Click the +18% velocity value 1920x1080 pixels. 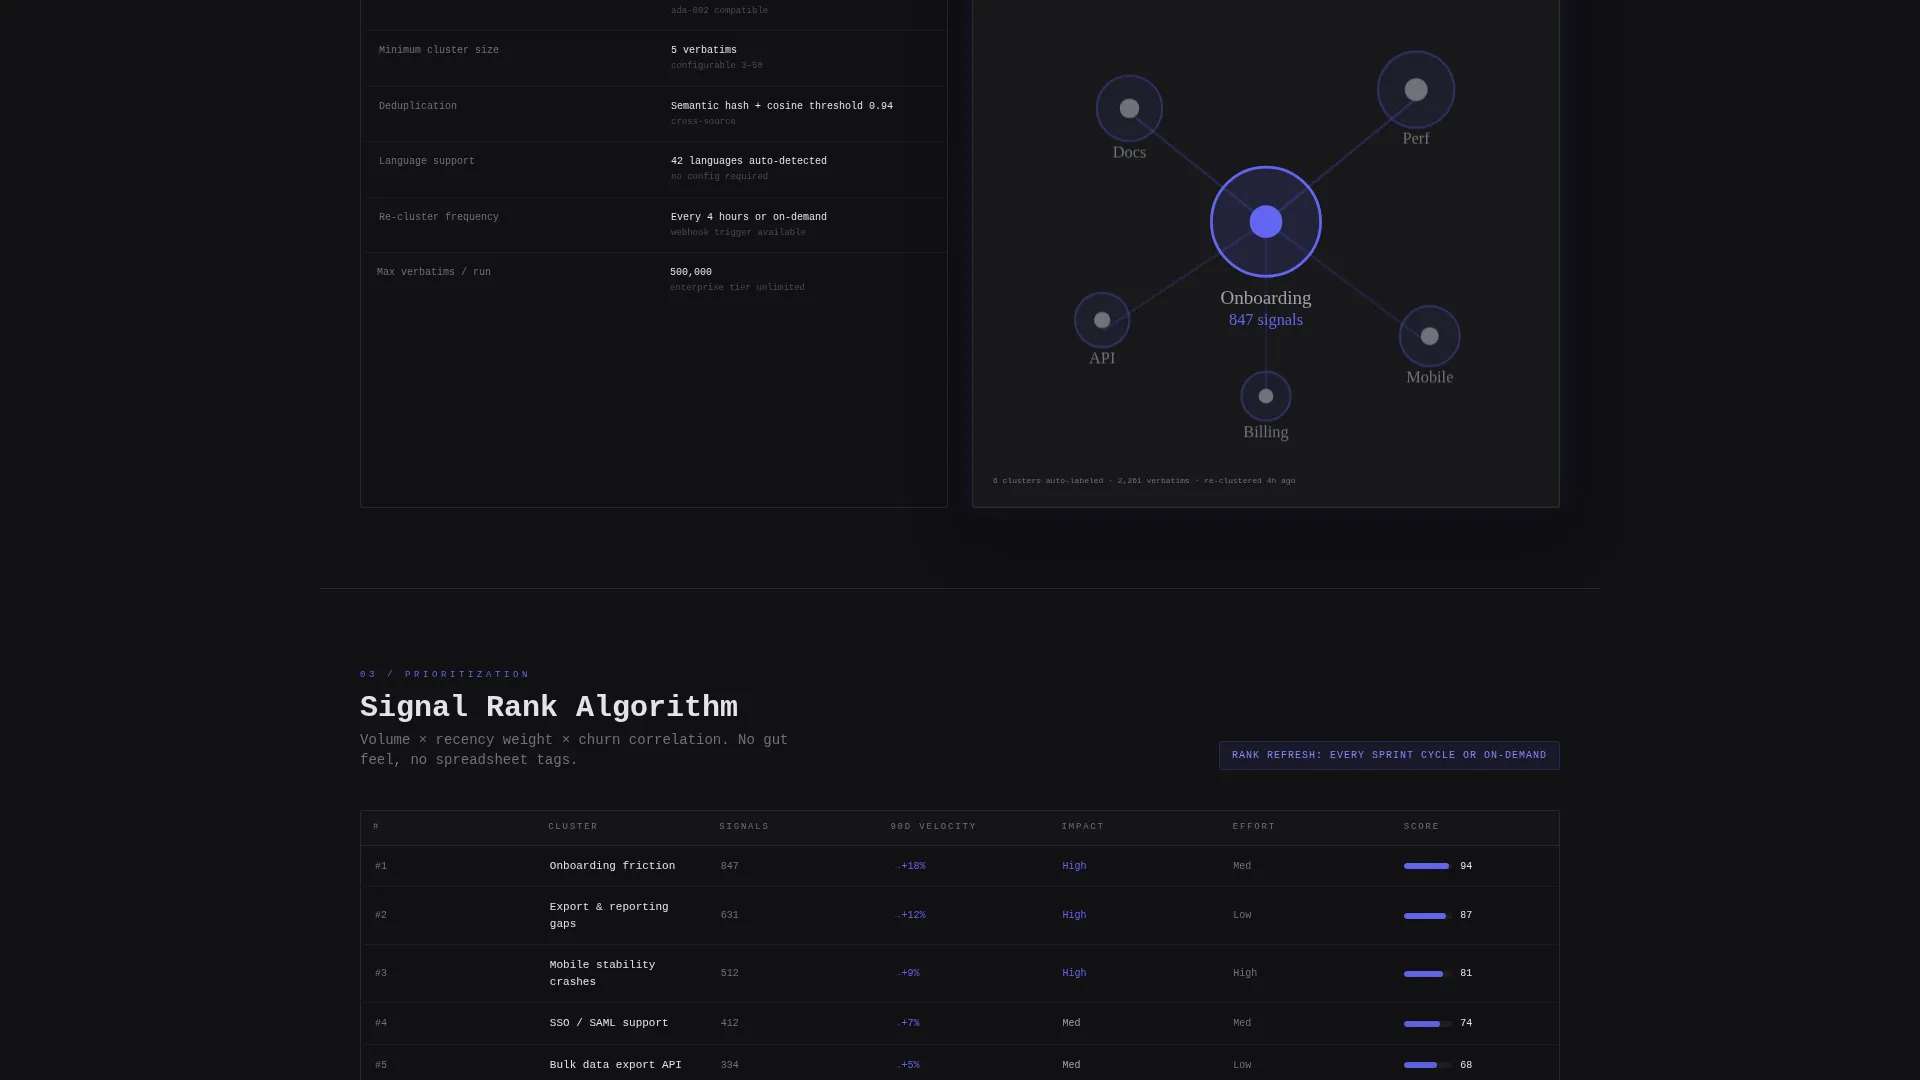(x=911, y=866)
